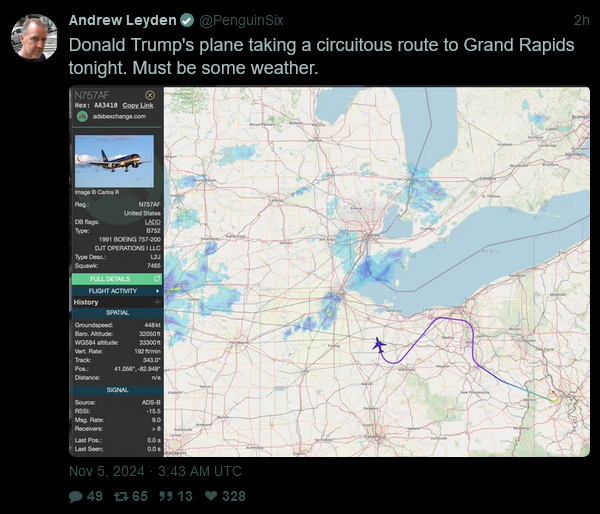Click the Source ADS-B value
This screenshot has width=600, height=514.
coord(151,402)
